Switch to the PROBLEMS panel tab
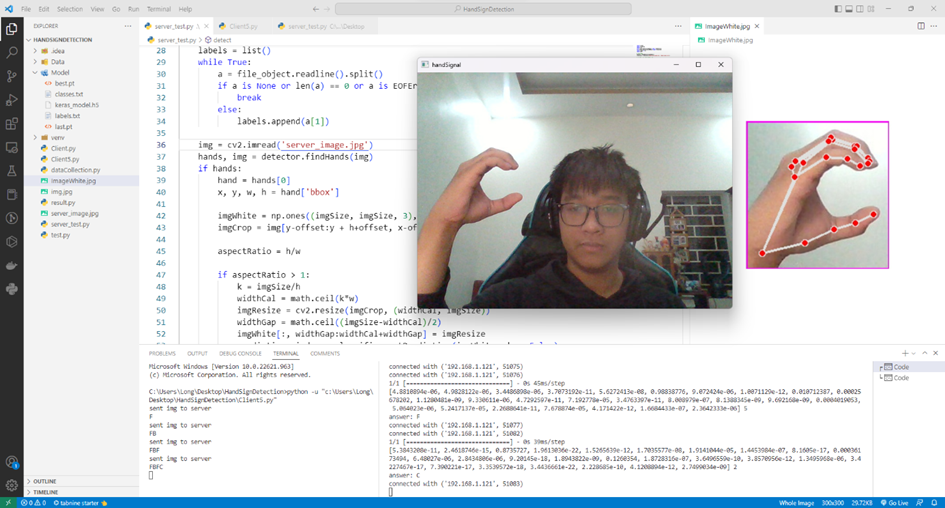Viewport: 945px width, 508px height. pyautogui.click(x=162, y=354)
